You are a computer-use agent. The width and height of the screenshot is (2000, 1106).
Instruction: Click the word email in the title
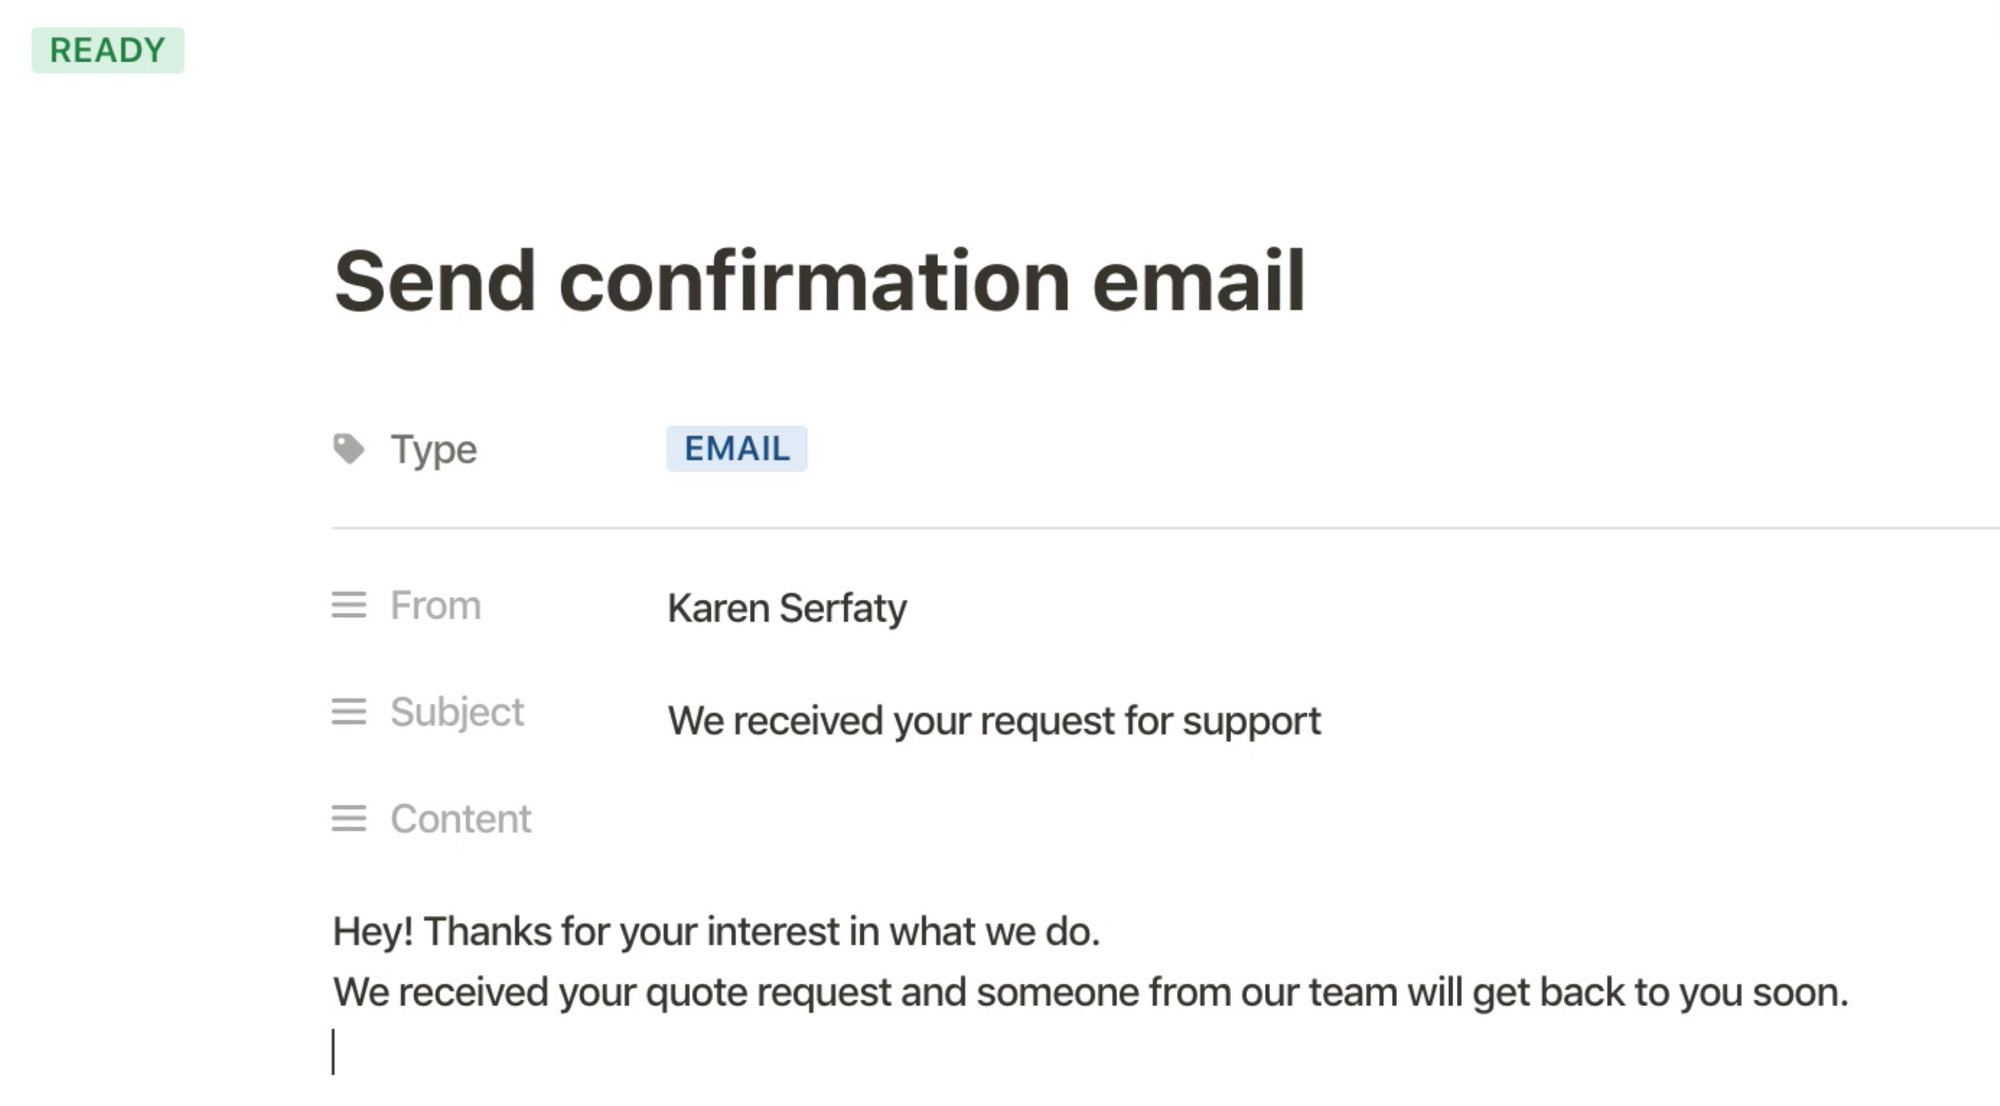point(1199,282)
